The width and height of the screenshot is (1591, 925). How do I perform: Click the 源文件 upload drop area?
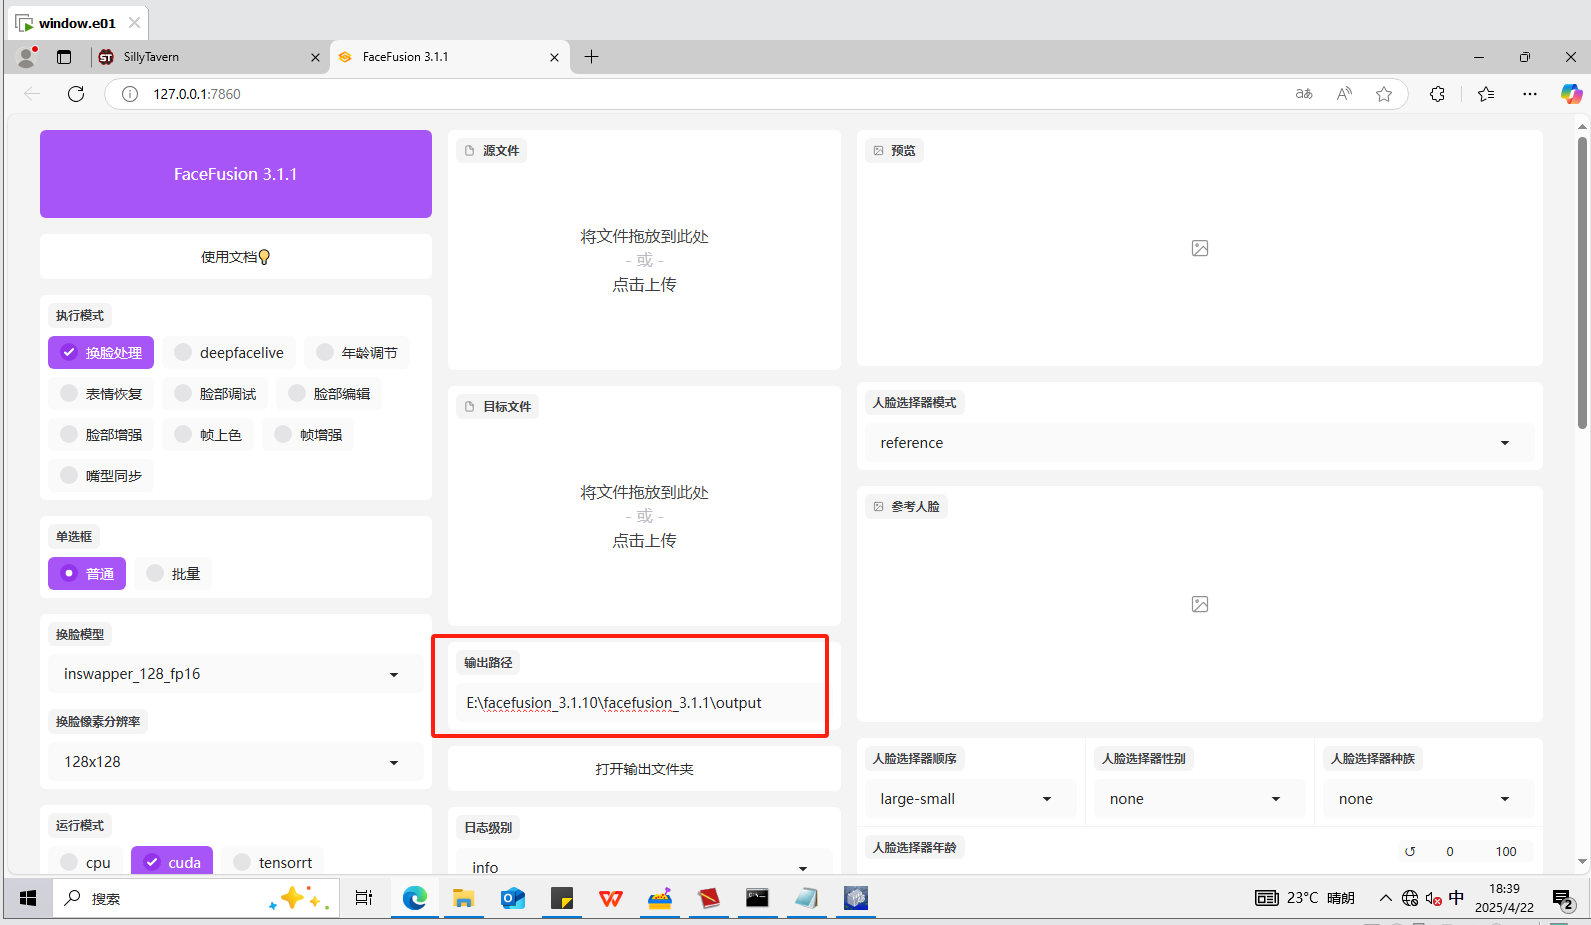pos(644,261)
